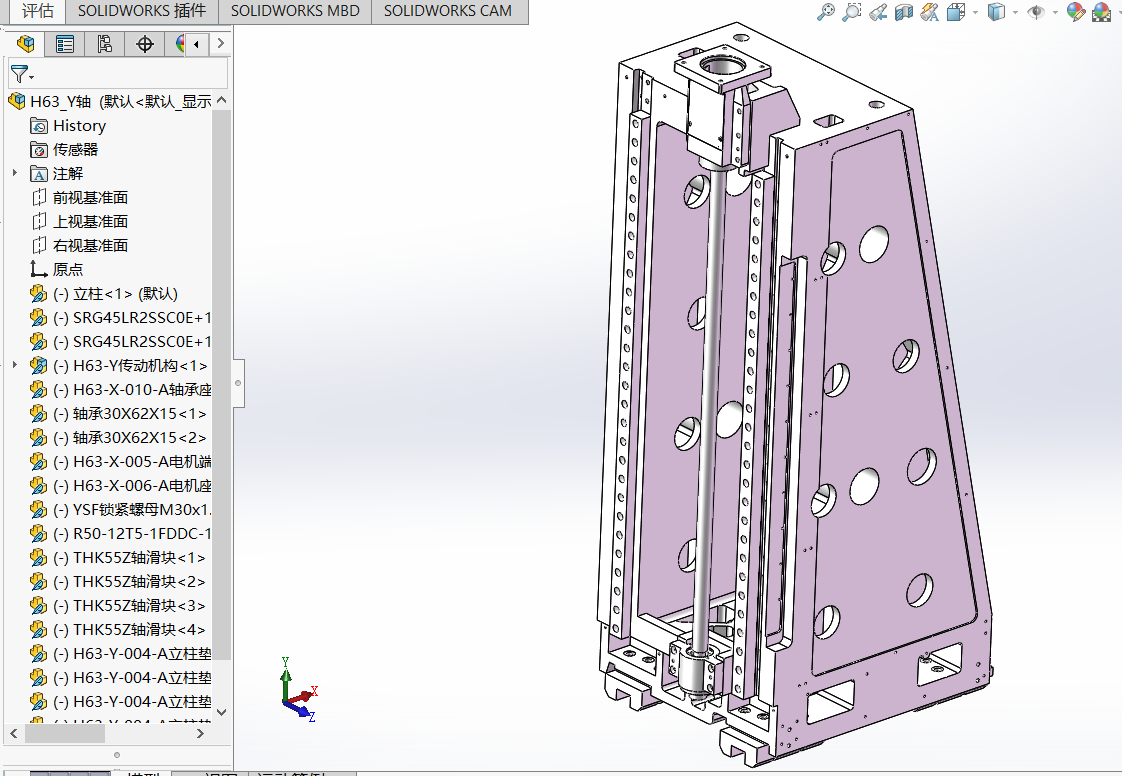Open the Hide/Show Items dropdown arrow
This screenshot has height=776, width=1122.
1055,12
